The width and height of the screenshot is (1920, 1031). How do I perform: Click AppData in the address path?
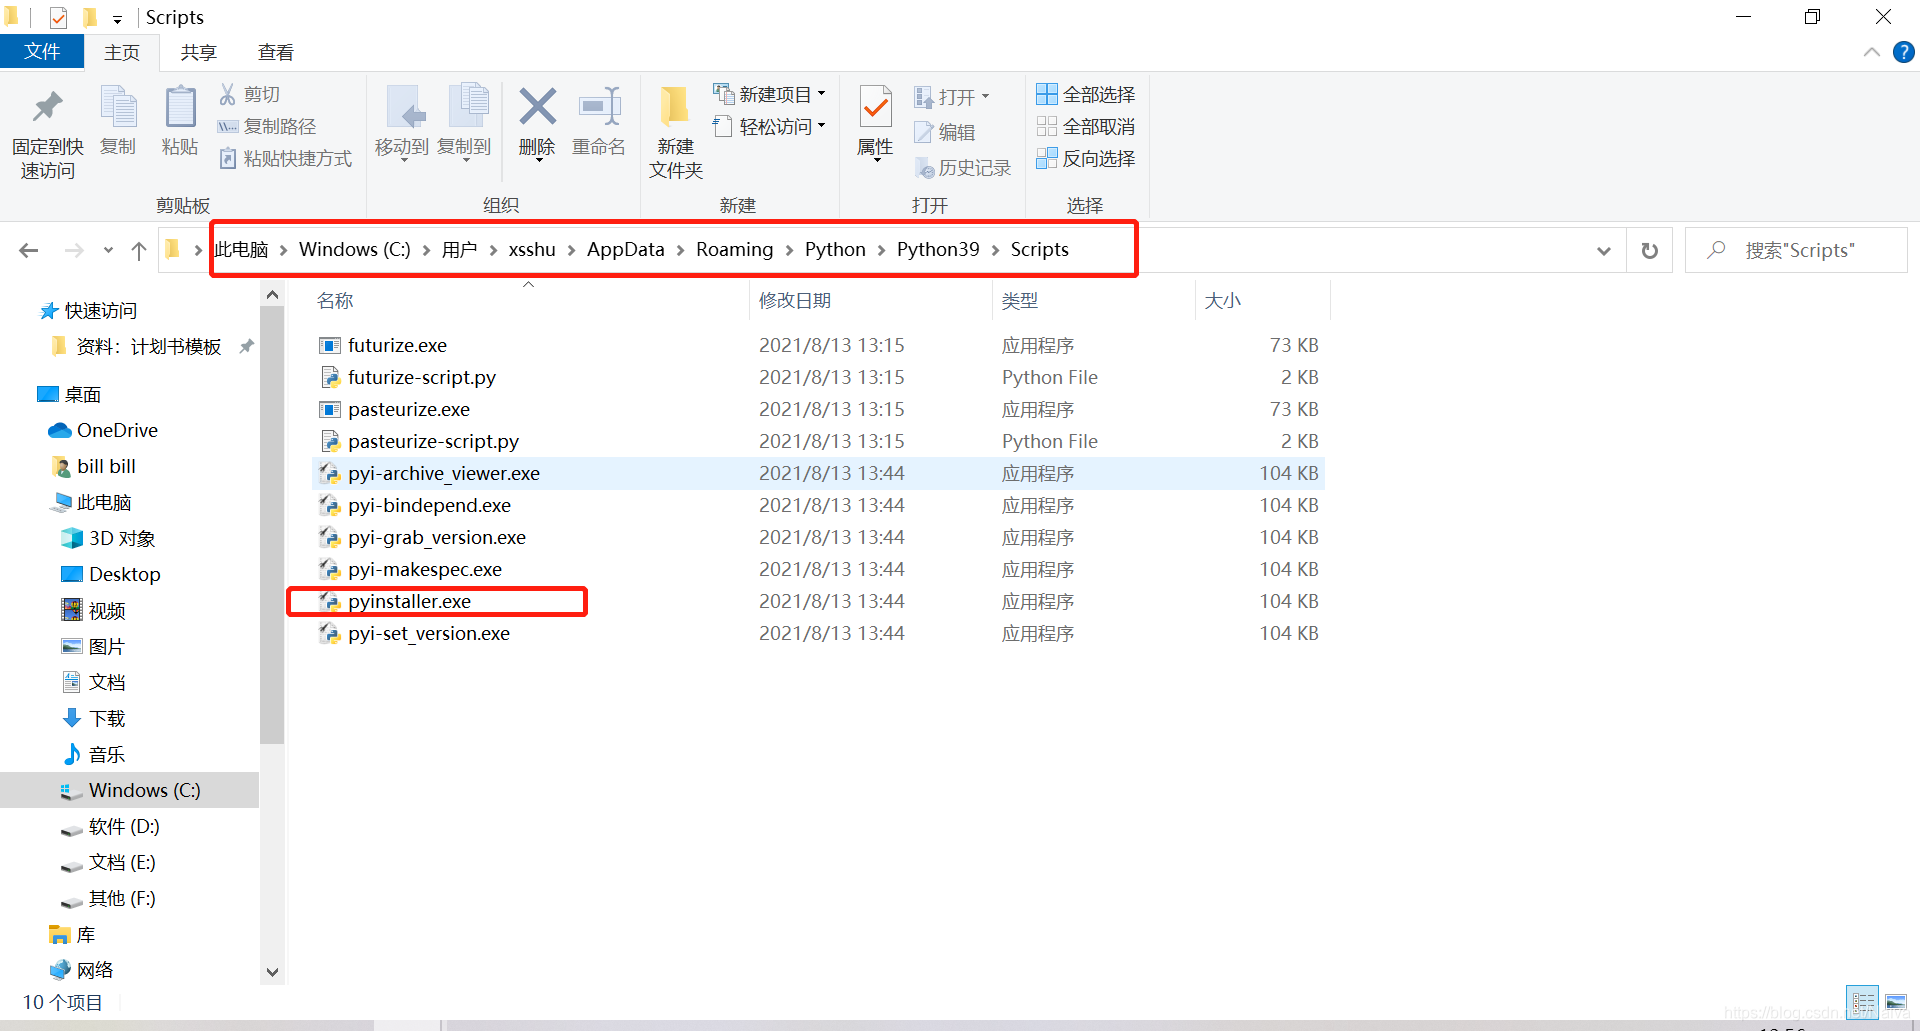coord(625,249)
